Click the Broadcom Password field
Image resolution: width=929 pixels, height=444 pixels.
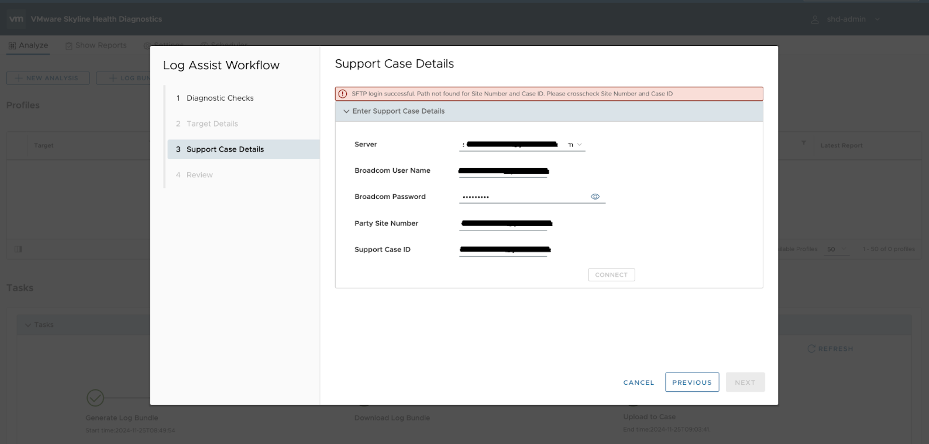click(532, 197)
